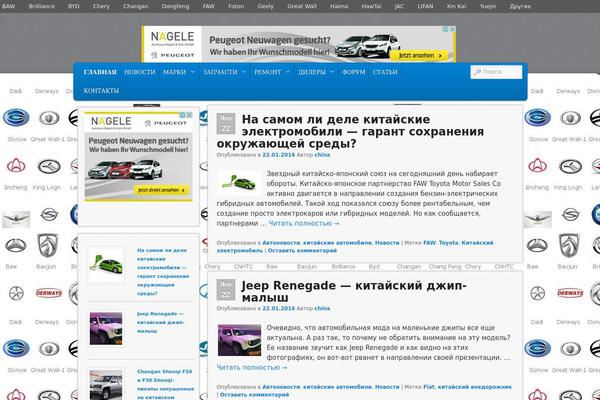This screenshot has height=400, width=600.
Task: Open the китайский внедорожник tag
Action: [474, 387]
